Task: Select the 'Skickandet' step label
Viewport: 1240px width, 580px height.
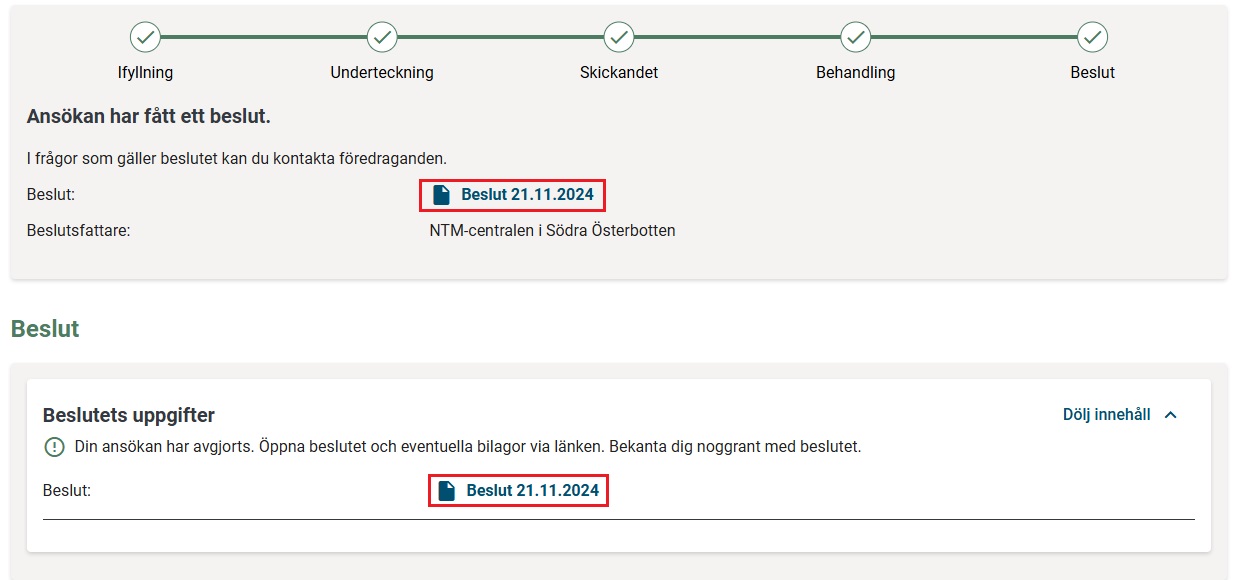Action: [x=619, y=73]
